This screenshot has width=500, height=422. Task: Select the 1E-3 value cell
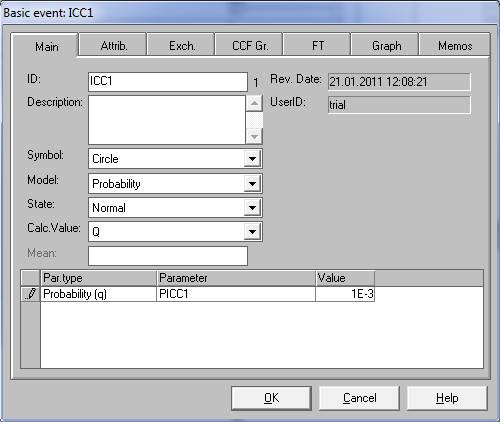(345, 294)
